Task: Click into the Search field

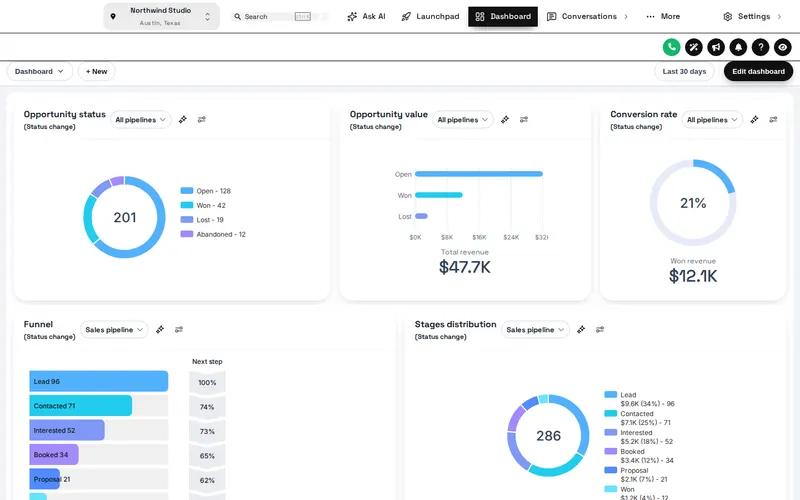Action: (x=279, y=17)
